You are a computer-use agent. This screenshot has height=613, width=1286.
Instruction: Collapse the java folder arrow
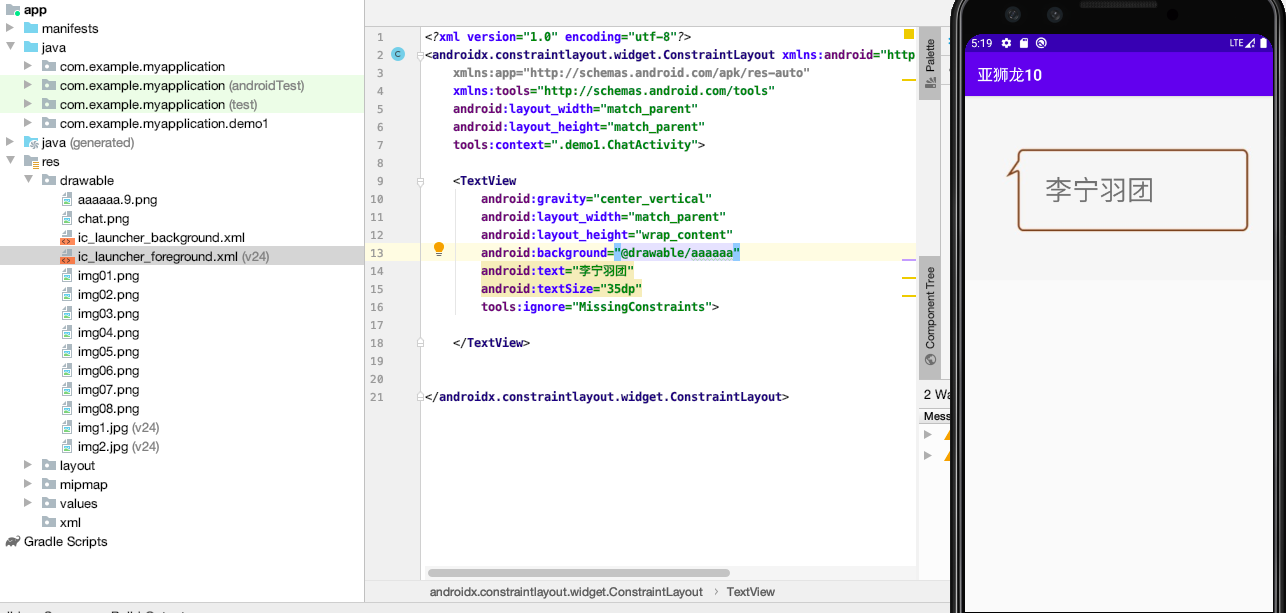pyautogui.click(x=11, y=48)
